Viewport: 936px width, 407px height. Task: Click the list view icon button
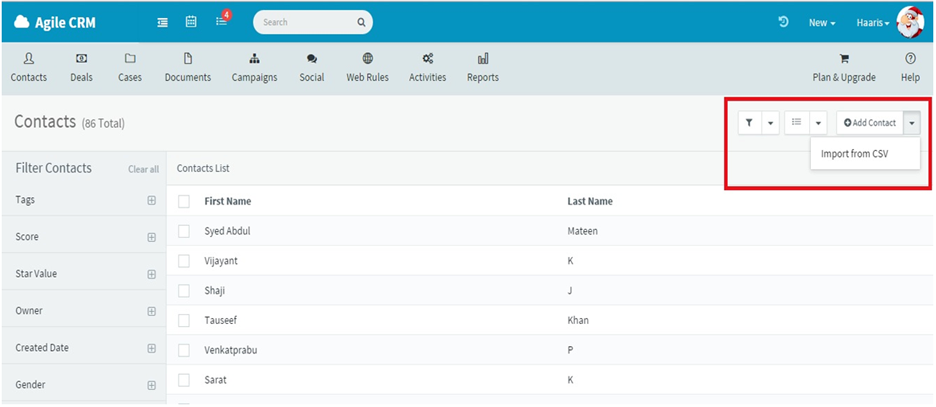(x=796, y=122)
